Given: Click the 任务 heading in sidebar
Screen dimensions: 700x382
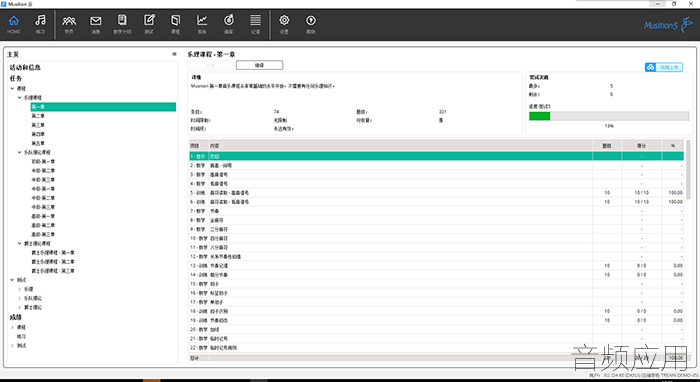Looking at the screenshot, I should pos(16,78).
